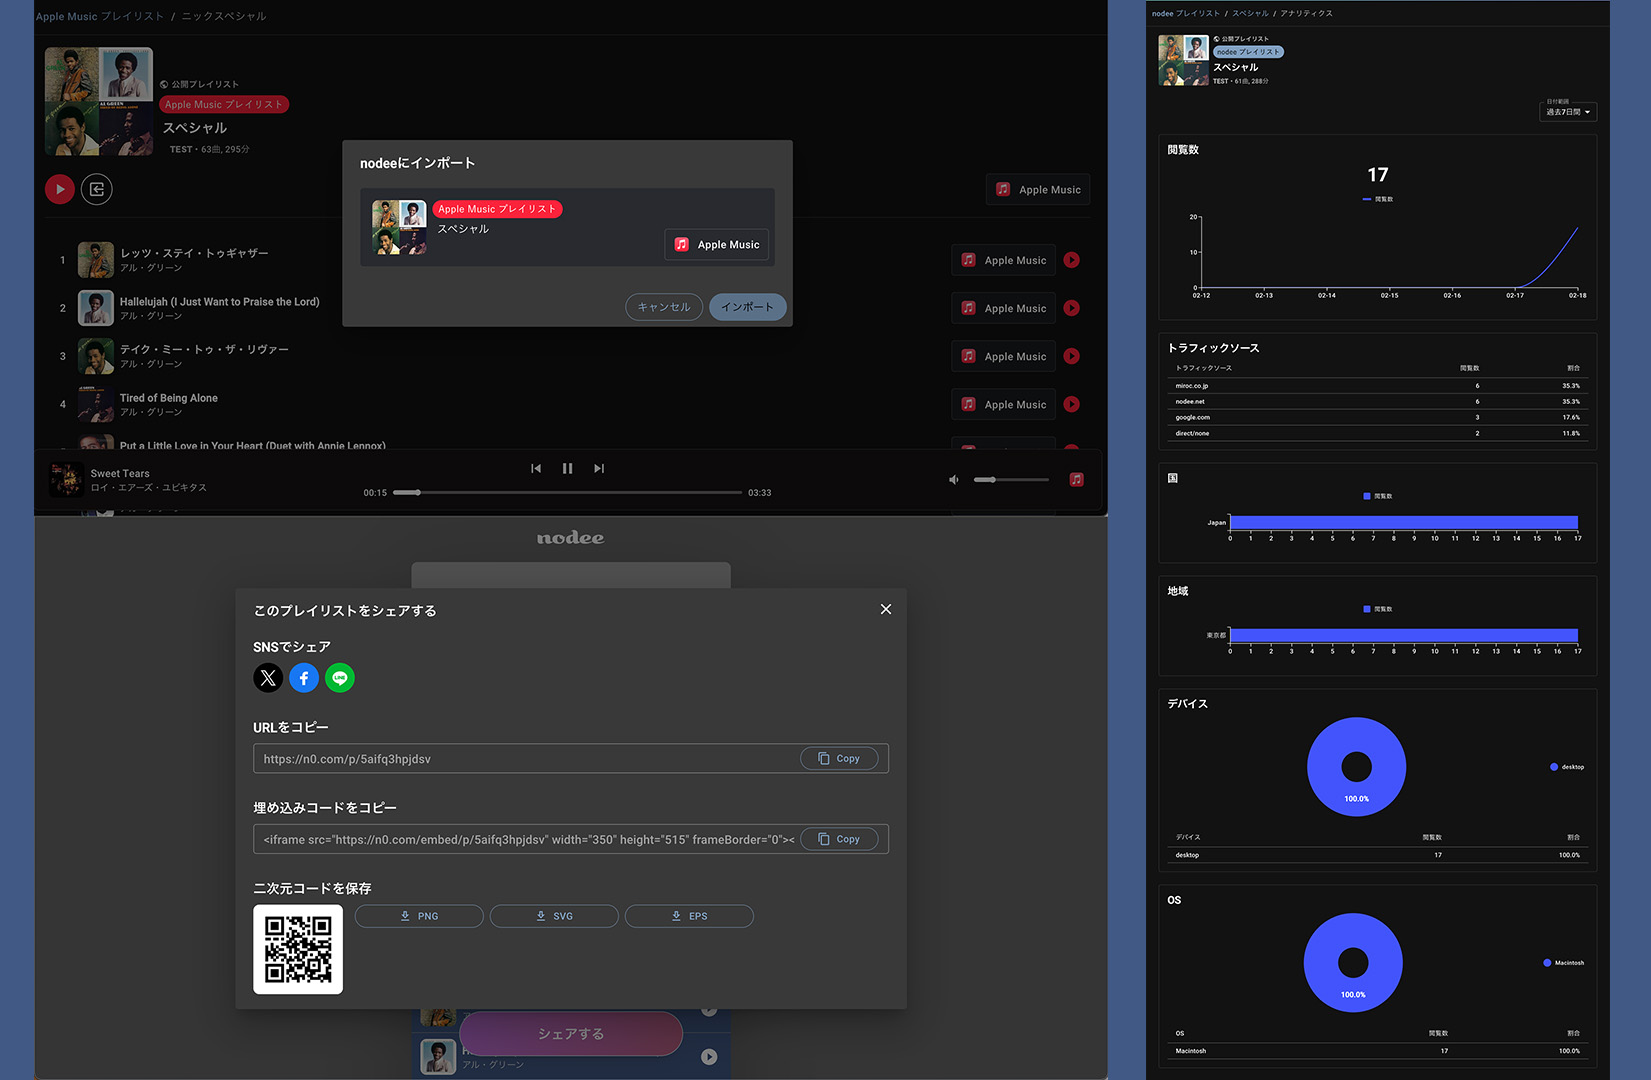Download QR code as SVG
The height and width of the screenshot is (1080, 1651).
click(554, 916)
